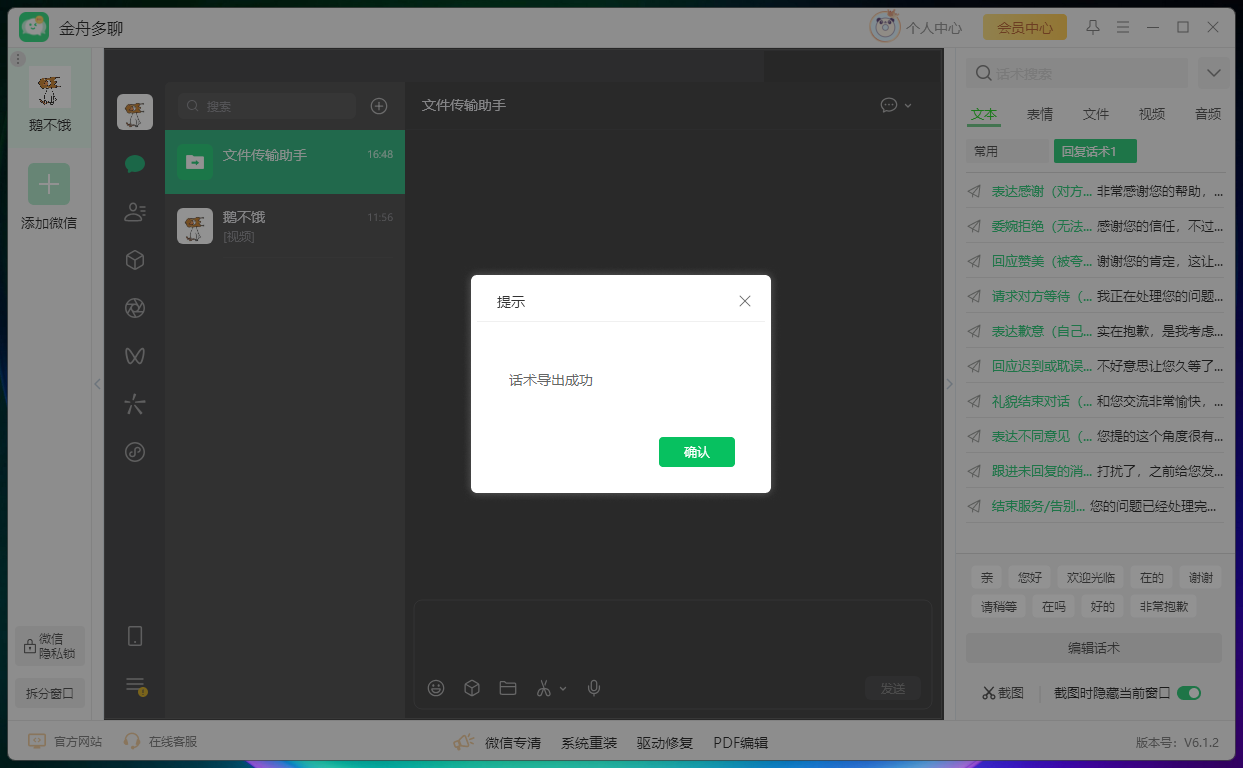Image resolution: width=1243 pixels, height=768 pixels.
Task: Click the notification bell in title bar
Action: (1092, 27)
